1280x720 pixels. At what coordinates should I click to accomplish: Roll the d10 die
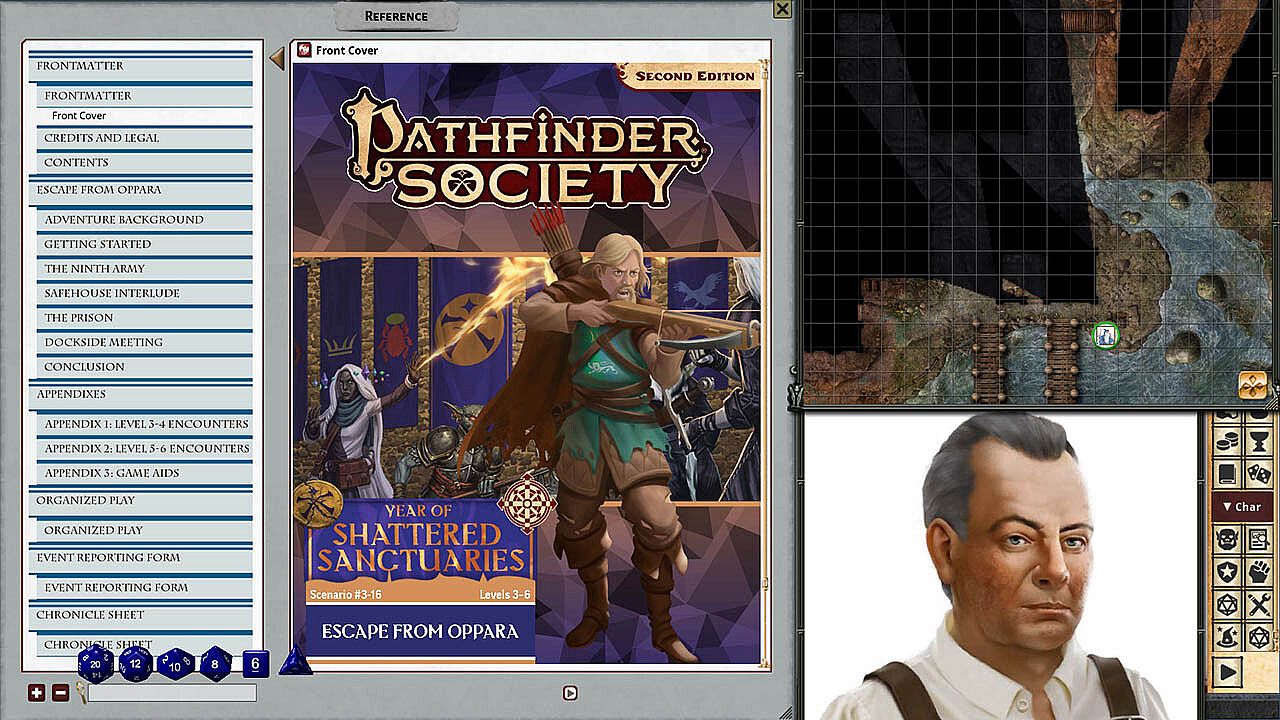pos(176,664)
